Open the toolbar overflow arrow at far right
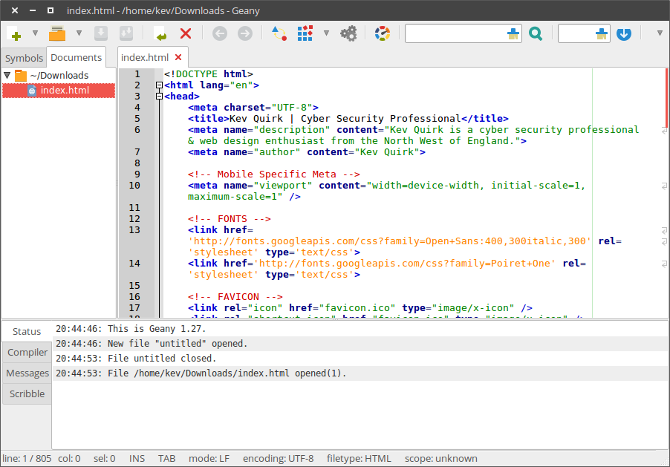 pyautogui.click(x=659, y=33)
